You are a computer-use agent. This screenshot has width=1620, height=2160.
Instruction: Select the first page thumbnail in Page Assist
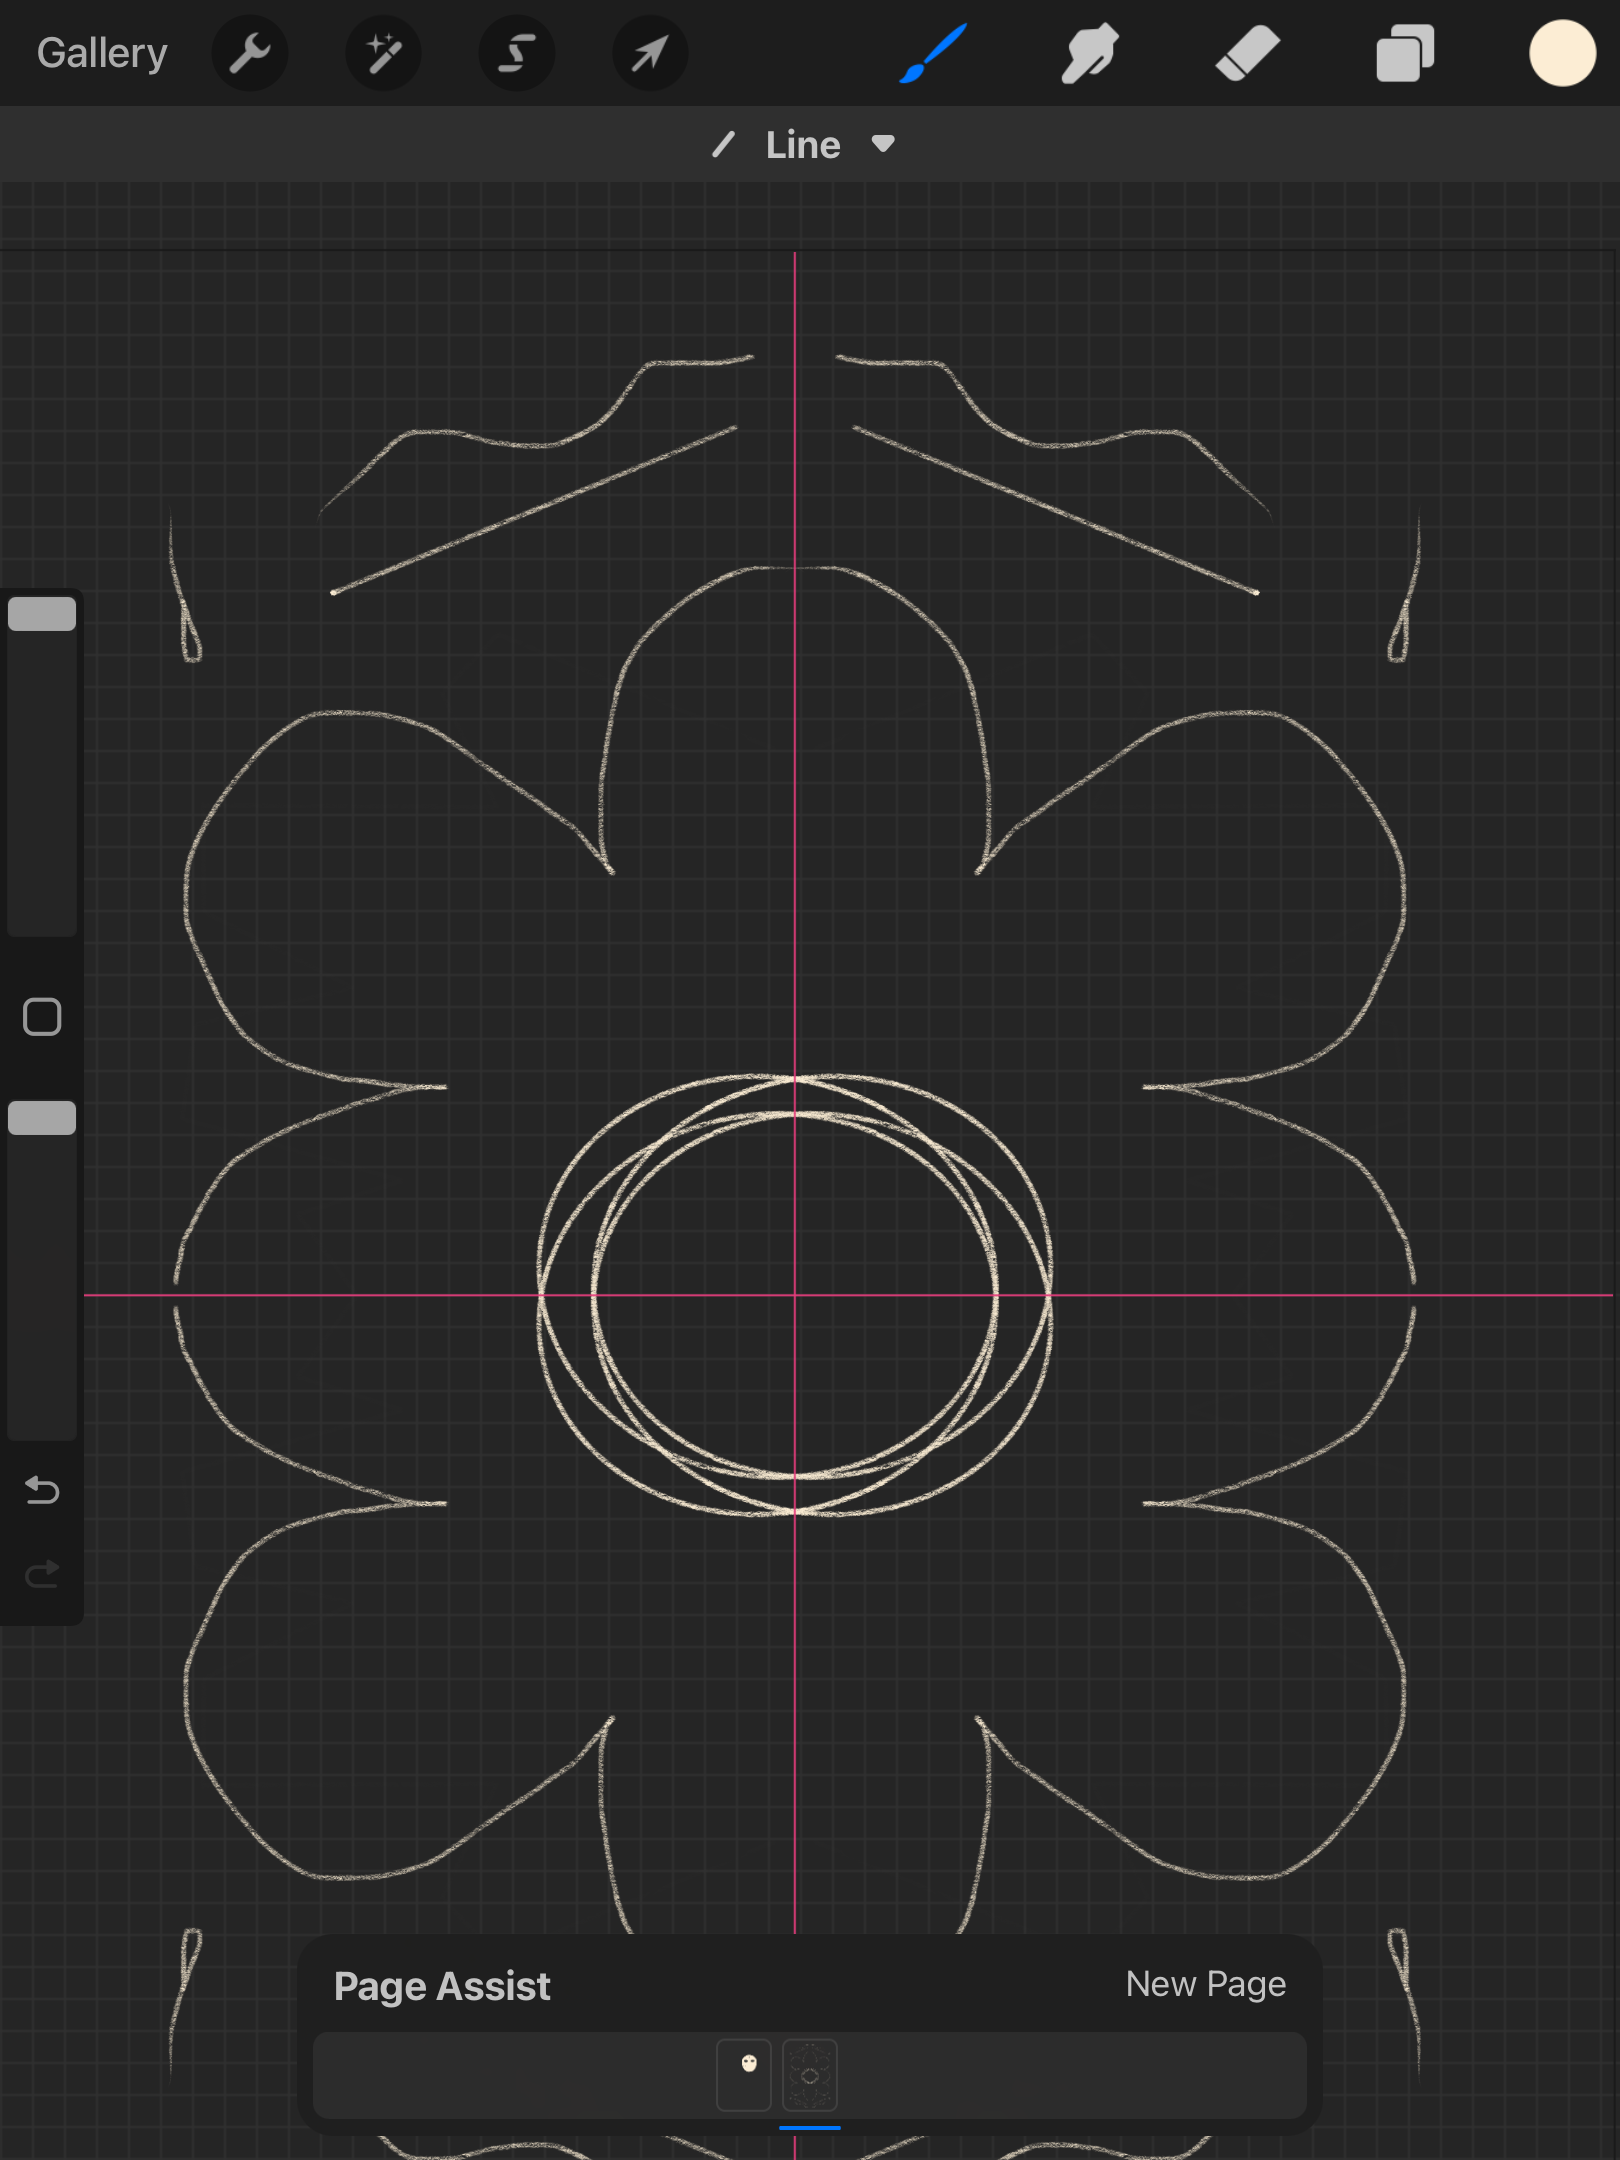[744, 2075]
